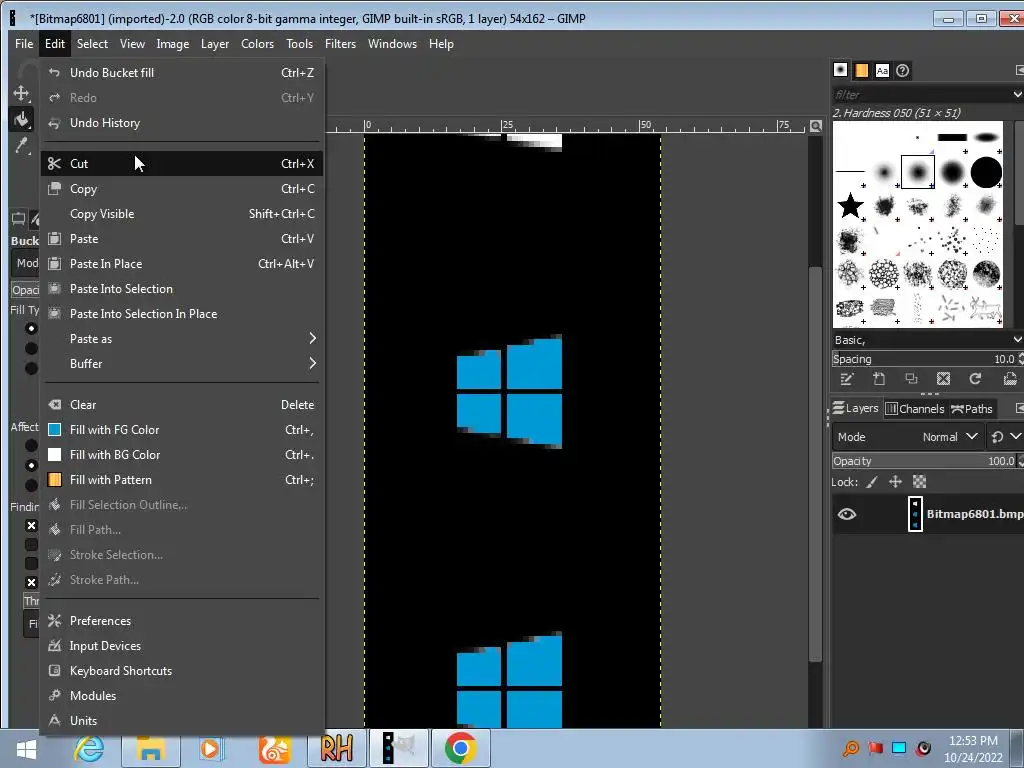
Task: Select the second Fill Type radio button
Action: (x=31, y=348)
